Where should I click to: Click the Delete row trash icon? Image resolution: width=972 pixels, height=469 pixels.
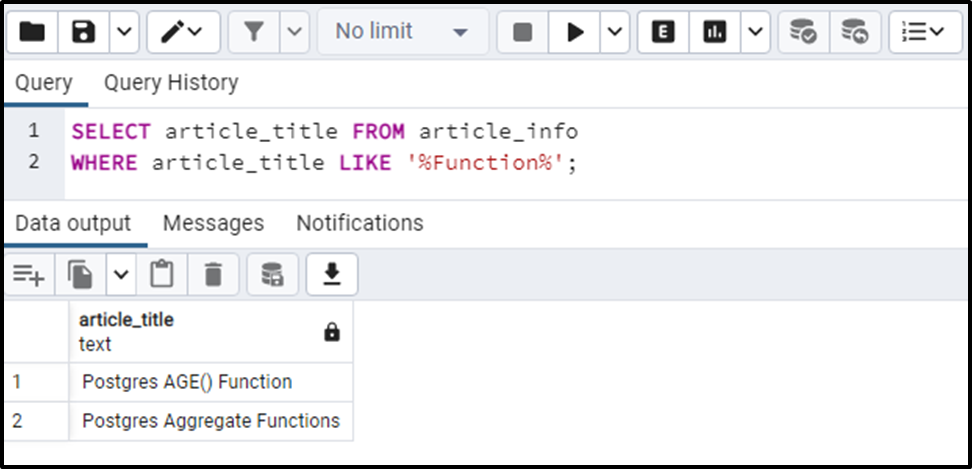tap(213, 274)
